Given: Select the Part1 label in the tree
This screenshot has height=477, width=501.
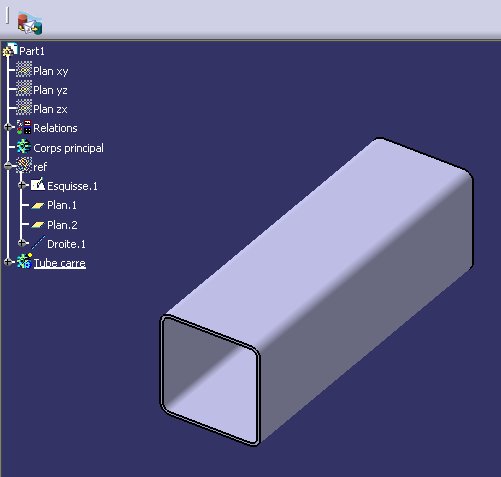Looking at the screenshot, I should pos(32,51).
